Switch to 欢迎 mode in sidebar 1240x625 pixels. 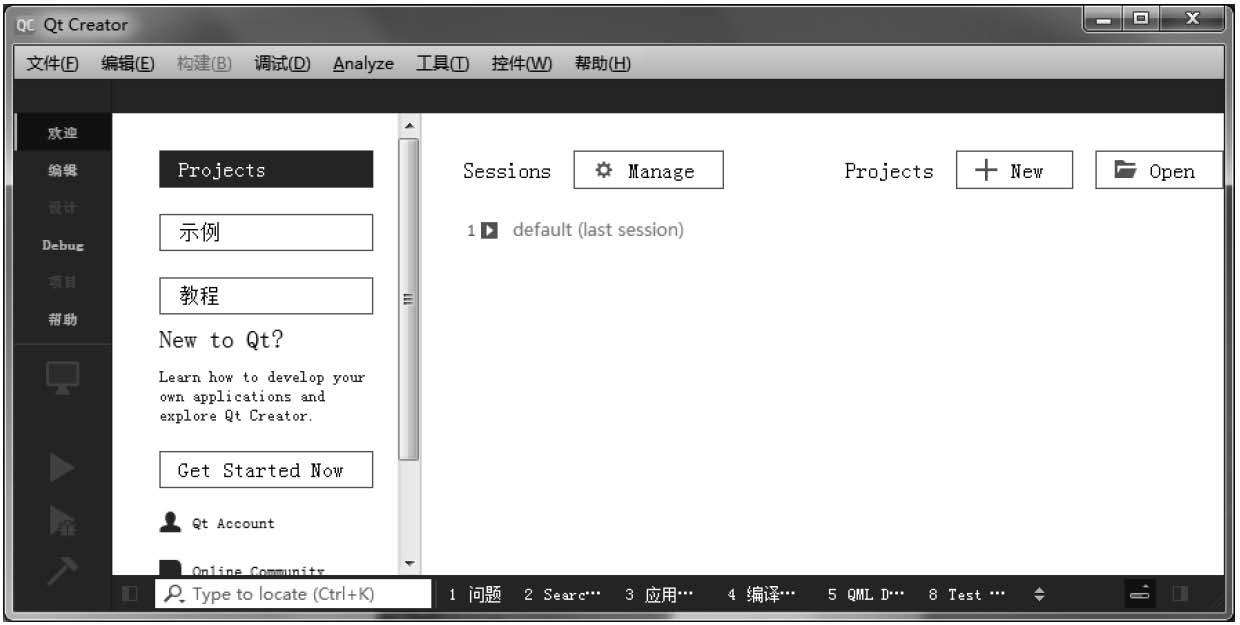coord(63,133)
